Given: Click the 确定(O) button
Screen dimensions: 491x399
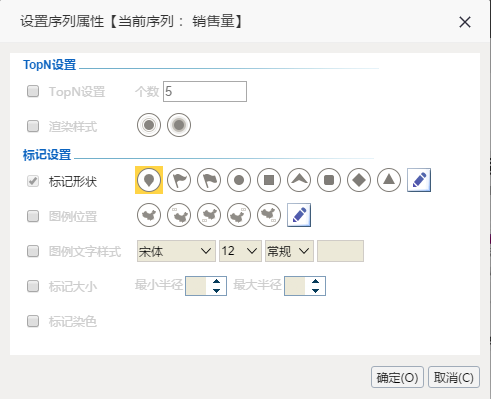Looking at the screenshot, I should click(397, 377).
